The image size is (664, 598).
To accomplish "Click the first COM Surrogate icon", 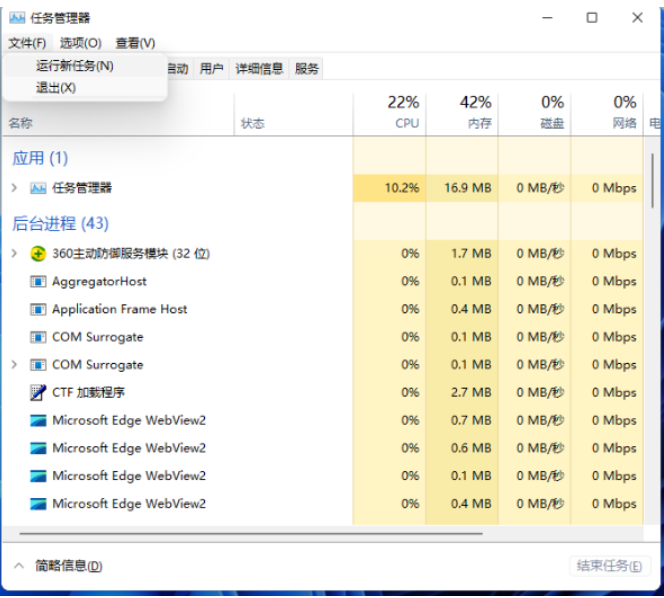I will pos(38,338).
